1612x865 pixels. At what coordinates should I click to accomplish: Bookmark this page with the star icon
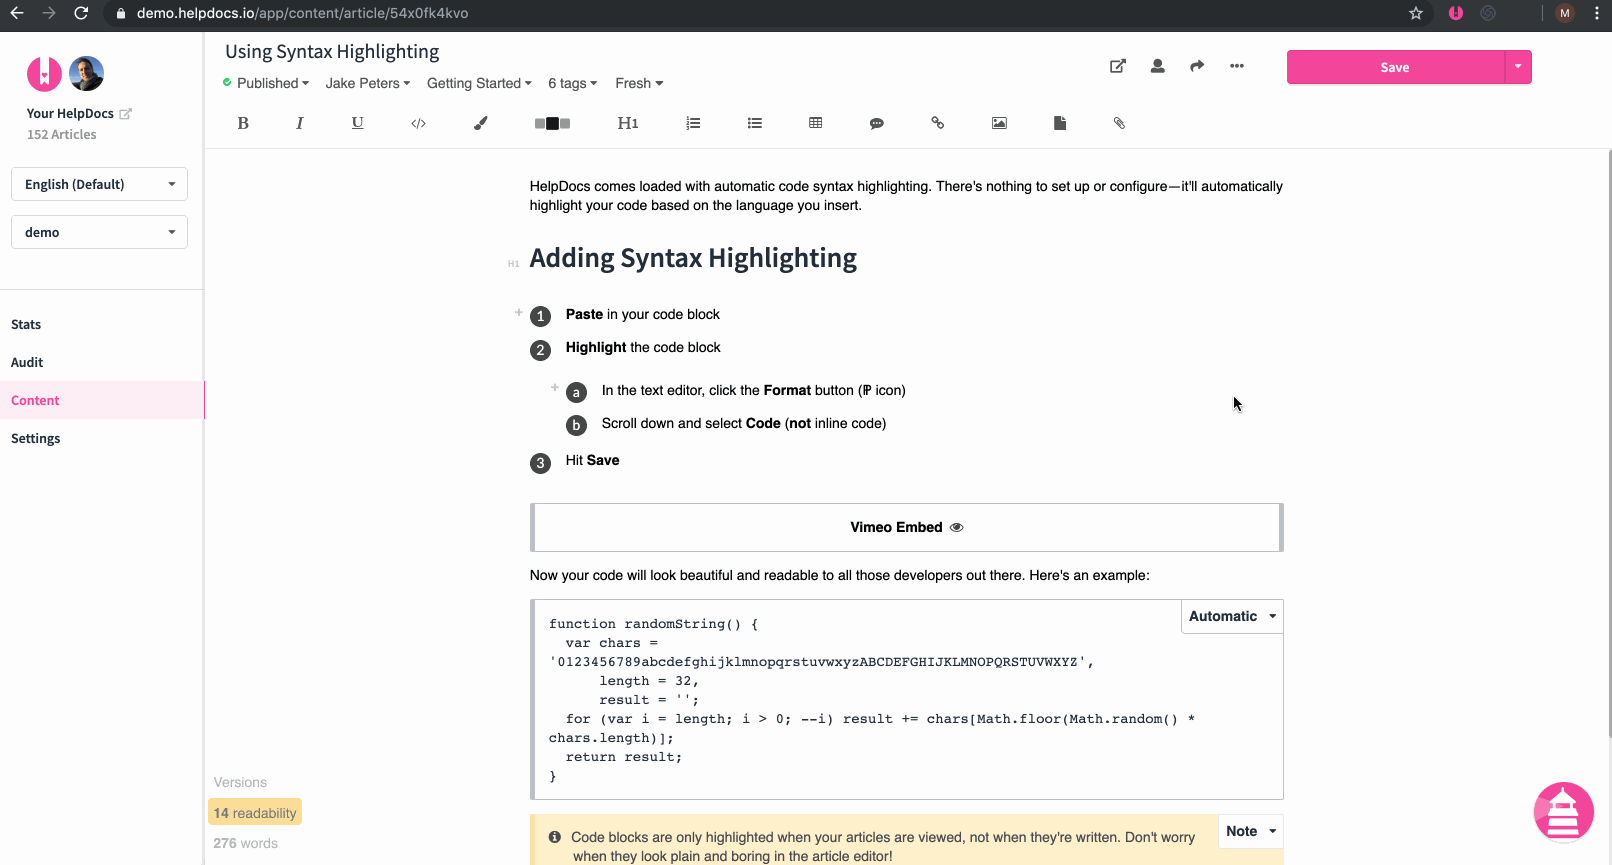pyautogui.click(x=1416, y=13)
